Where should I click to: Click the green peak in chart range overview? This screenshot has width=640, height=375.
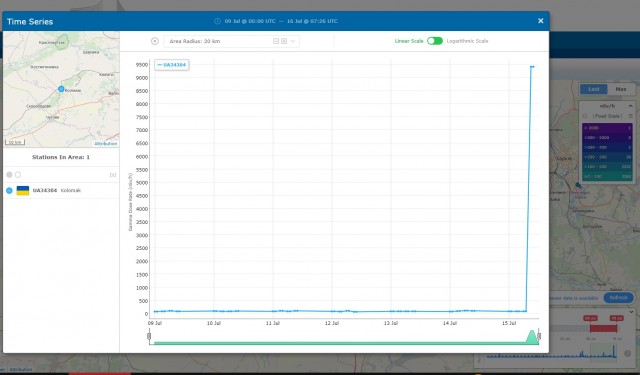point(531,337)
